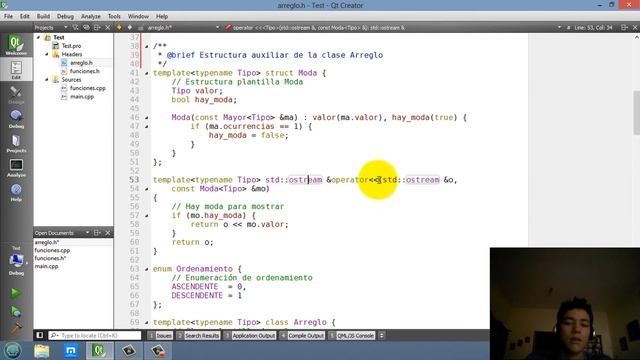640x360 pixels.
Task: Click the Type to locate search field
Action: coord(95,335)
